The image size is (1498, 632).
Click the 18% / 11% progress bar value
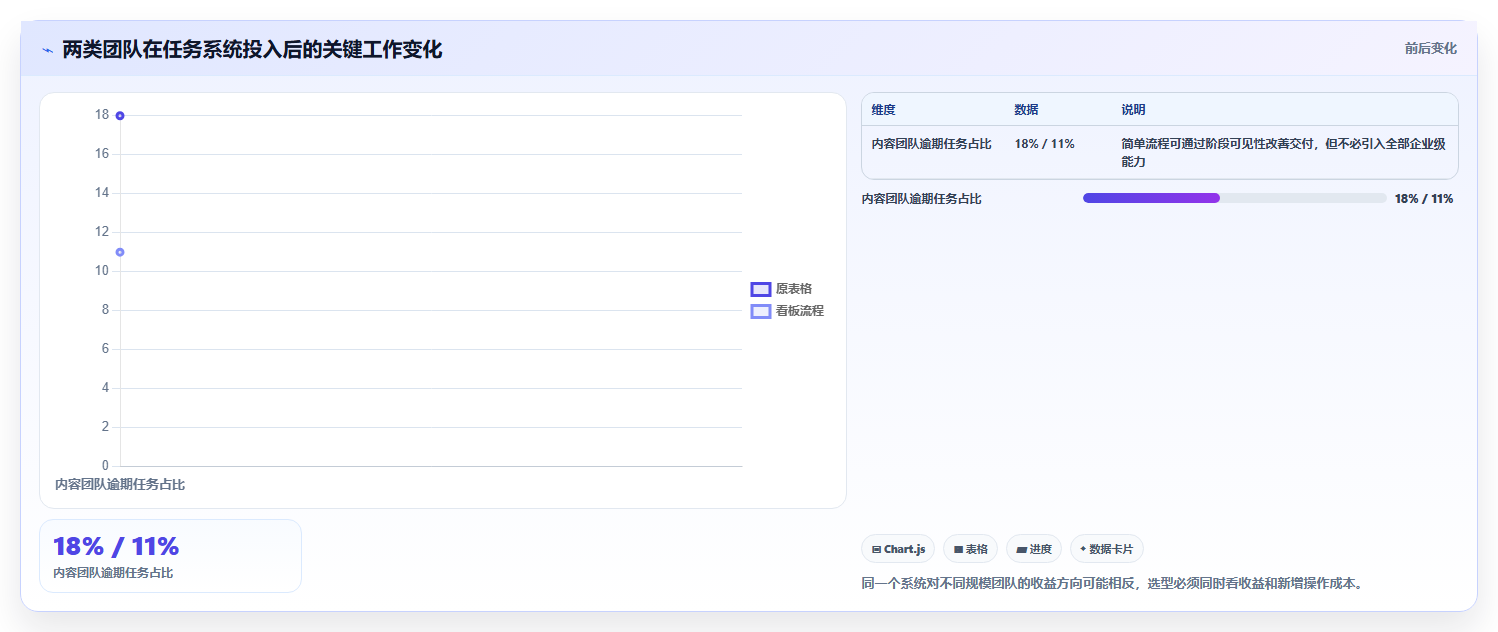click(1424, 199)
